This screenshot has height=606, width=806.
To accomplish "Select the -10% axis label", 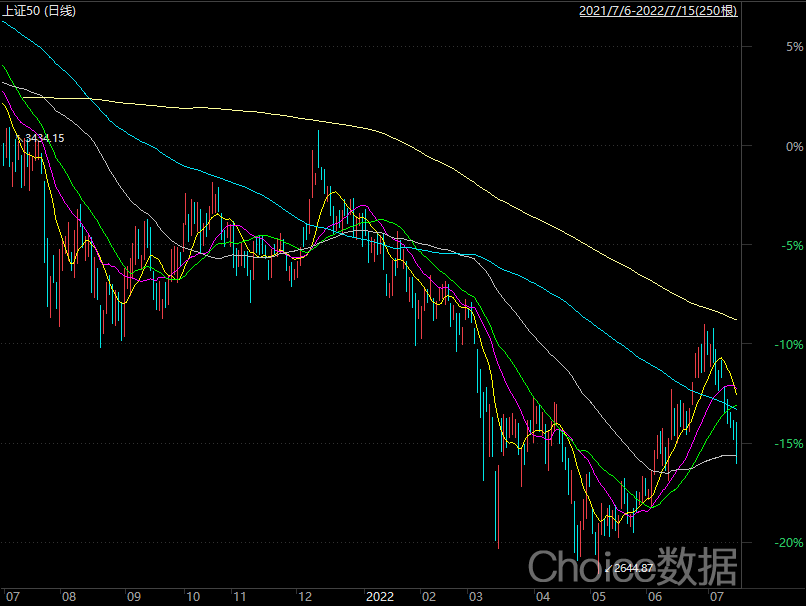I will pos(789,345).
